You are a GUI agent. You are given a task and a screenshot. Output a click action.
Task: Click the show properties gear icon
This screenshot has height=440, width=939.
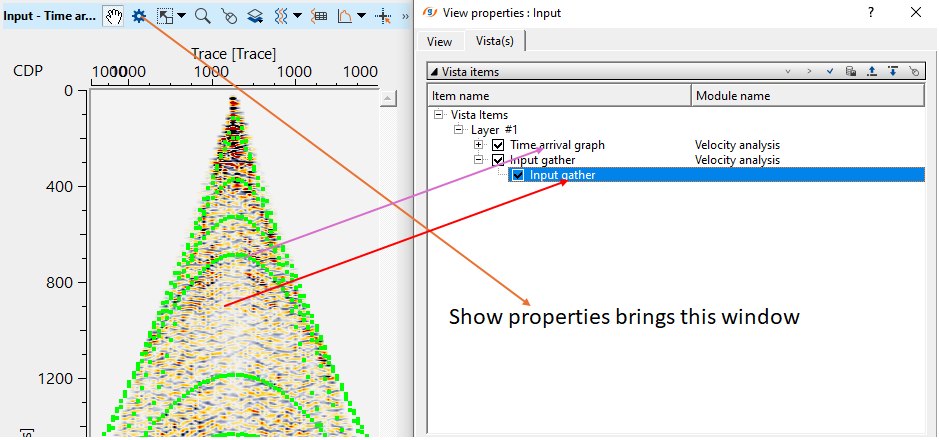(x=140, y=16)
